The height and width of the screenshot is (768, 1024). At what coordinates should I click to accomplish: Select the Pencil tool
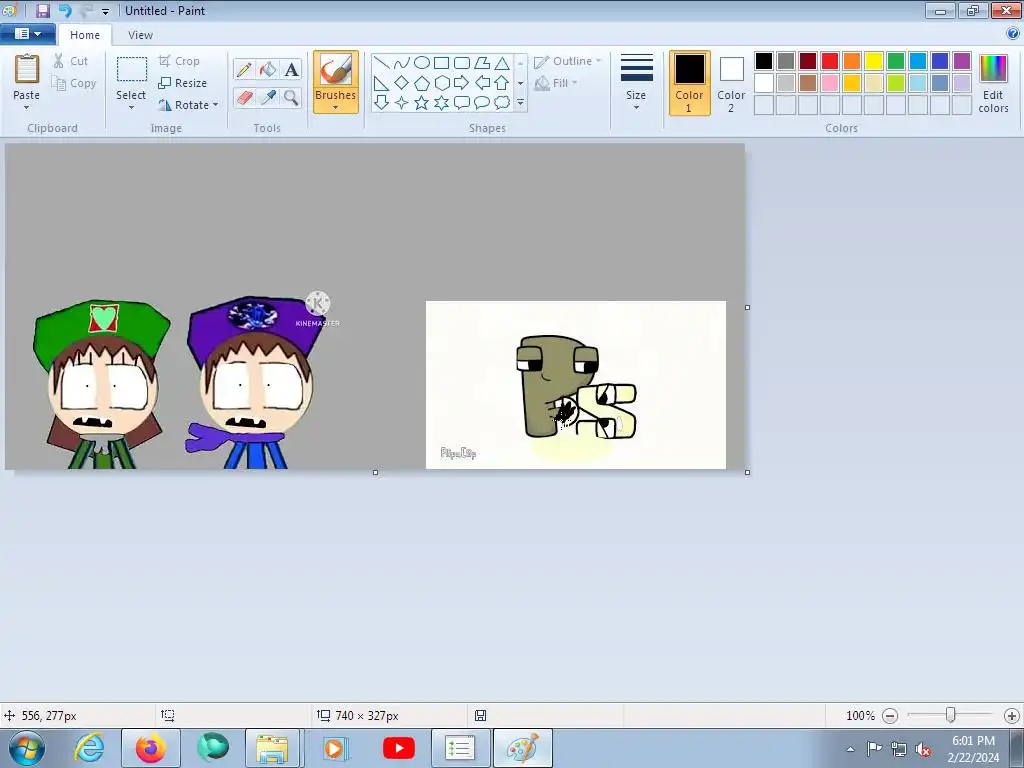pos(244,69)
